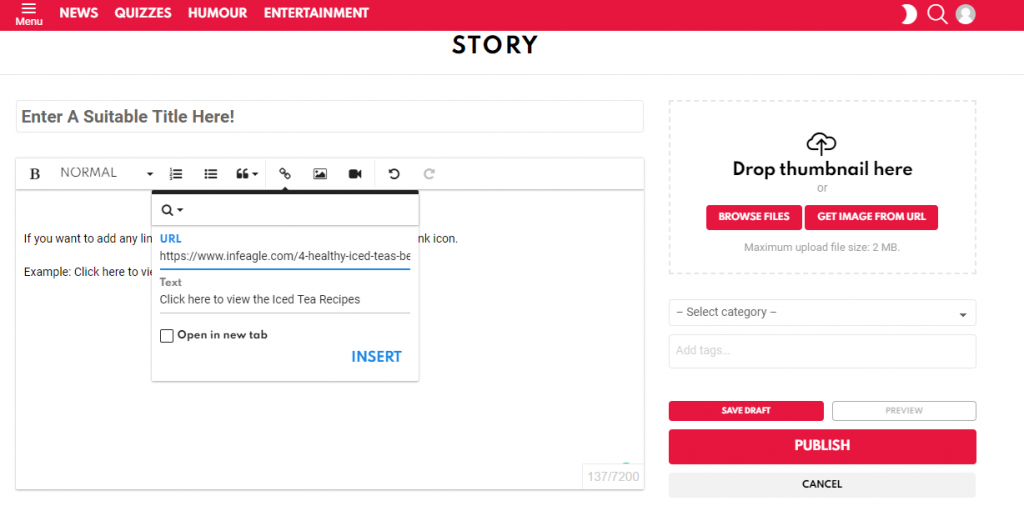Click the 137/7200 character counter

coord(613,477)
